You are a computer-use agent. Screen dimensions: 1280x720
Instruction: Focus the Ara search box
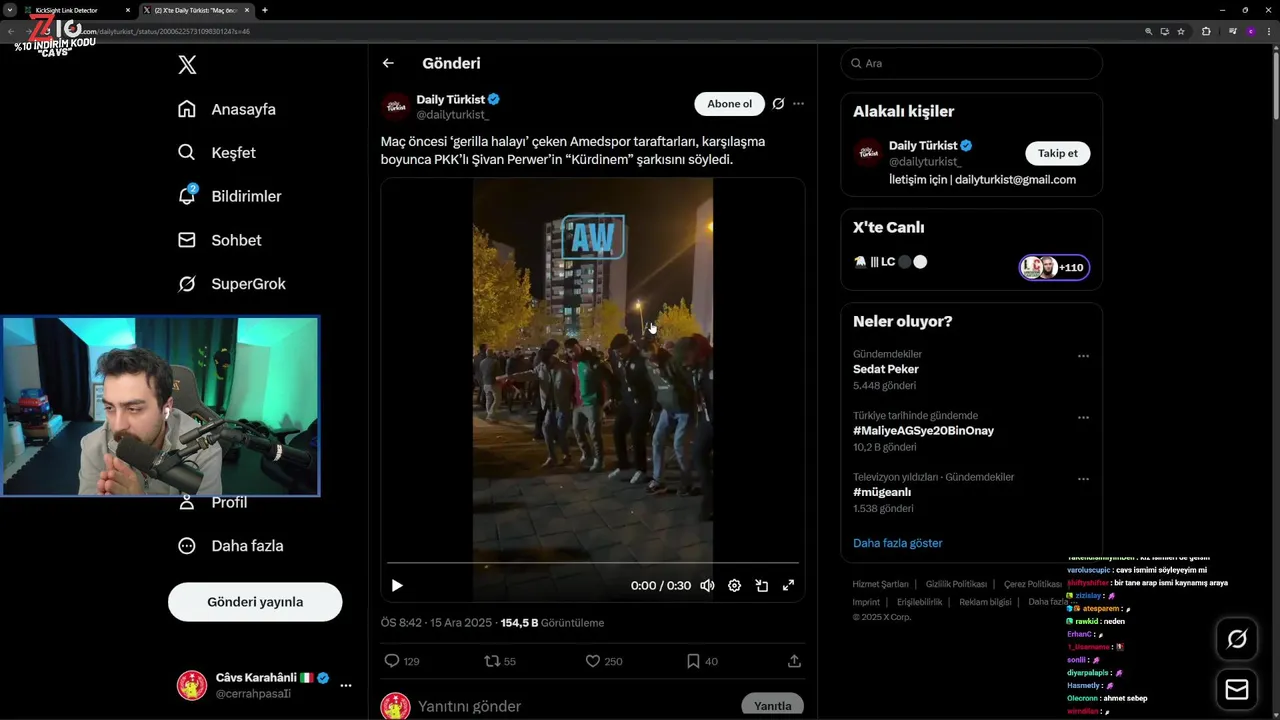pyautogui.click(x=971, y=63)
